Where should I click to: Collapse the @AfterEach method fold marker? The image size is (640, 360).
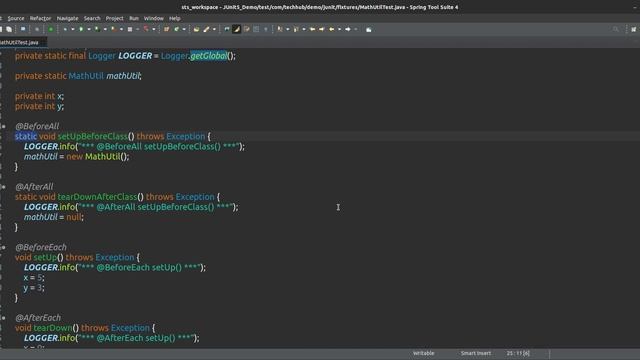(3, 318)
